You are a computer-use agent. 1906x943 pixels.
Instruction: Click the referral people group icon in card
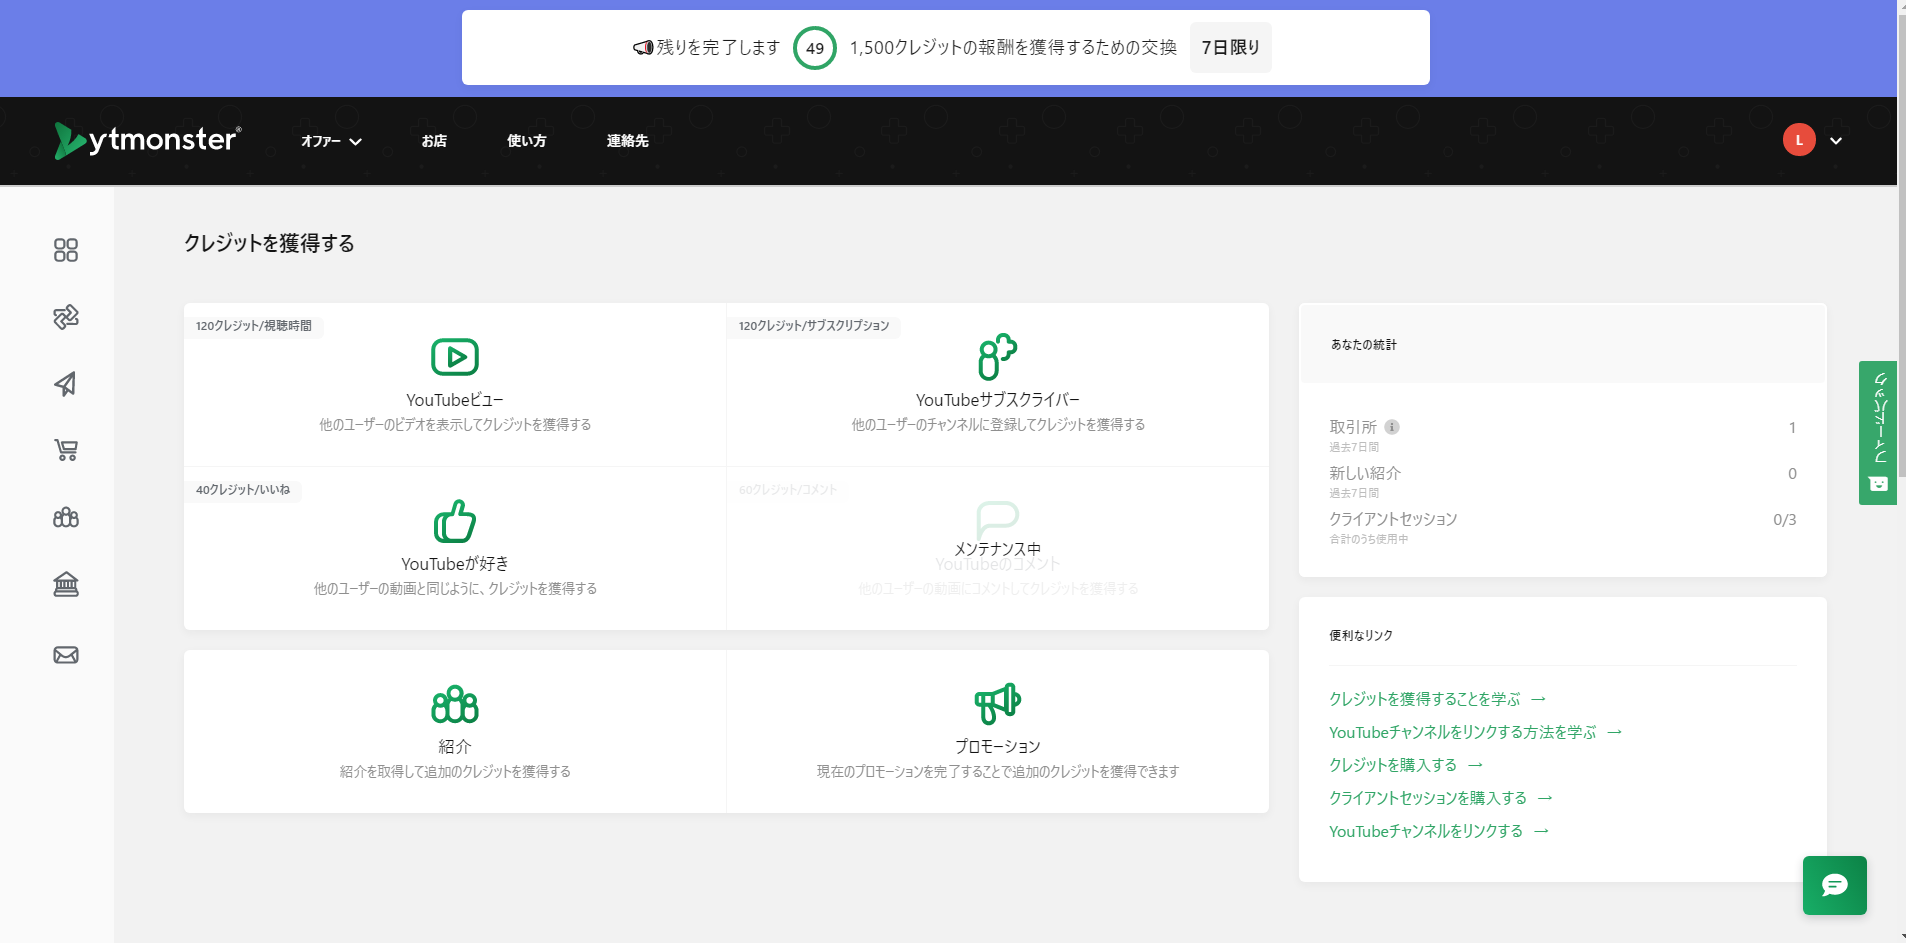pyautogui.click(x=455, y=705)
